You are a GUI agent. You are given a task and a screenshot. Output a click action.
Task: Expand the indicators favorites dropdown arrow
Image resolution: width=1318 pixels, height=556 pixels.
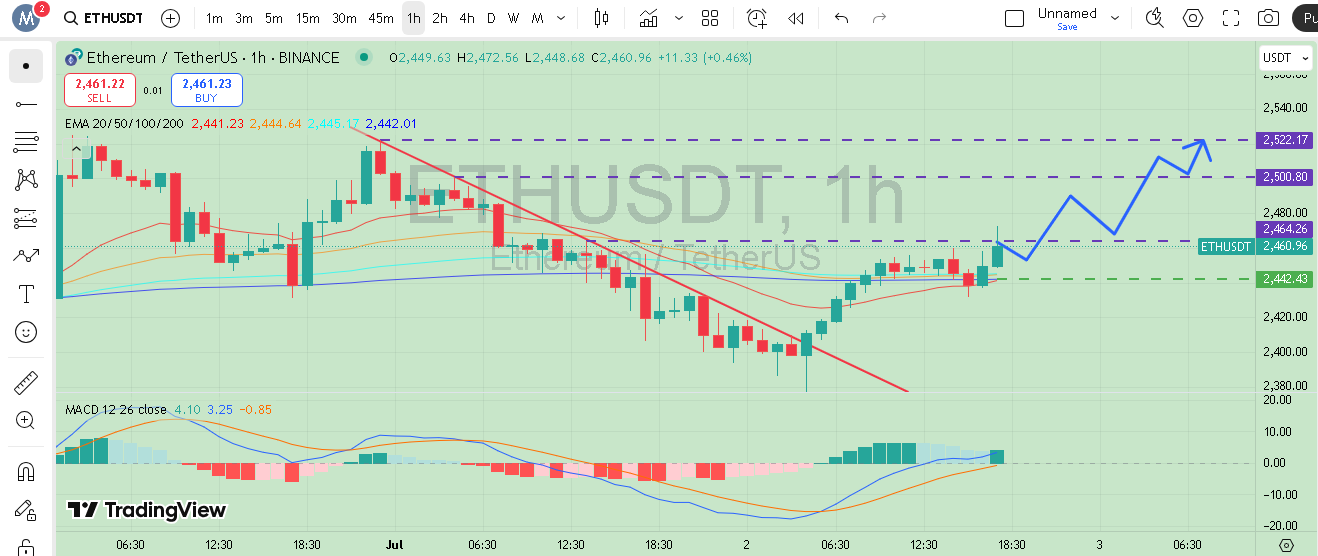click(x=680, y=18)
